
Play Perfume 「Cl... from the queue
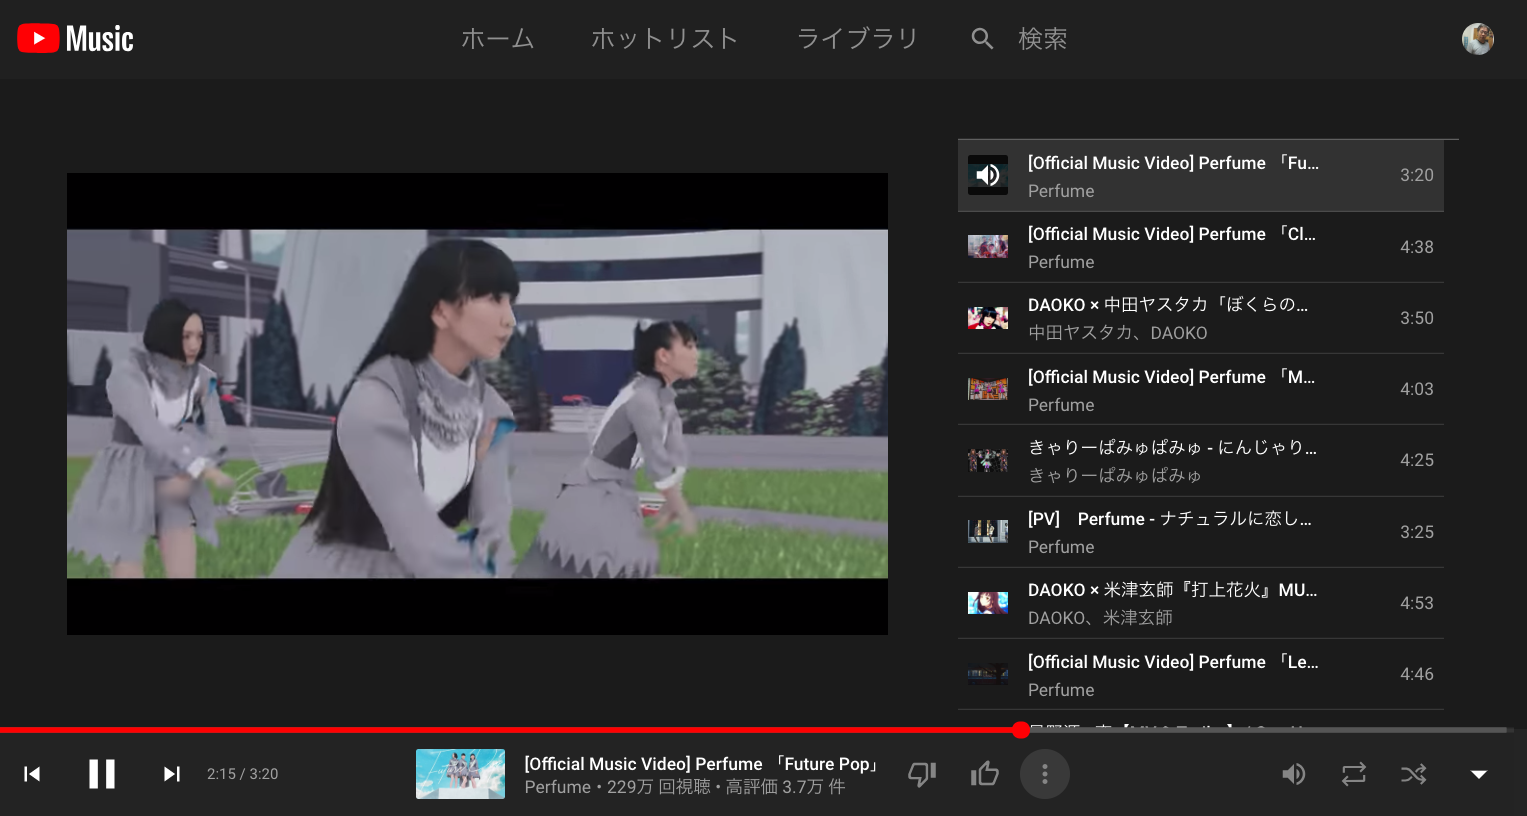tap(1201, 247)
